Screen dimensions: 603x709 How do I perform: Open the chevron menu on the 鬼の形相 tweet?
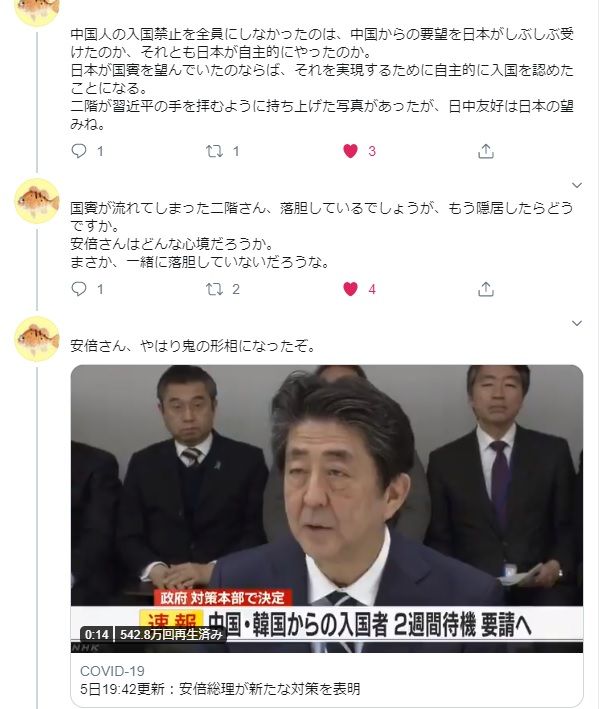click(576, 323)
